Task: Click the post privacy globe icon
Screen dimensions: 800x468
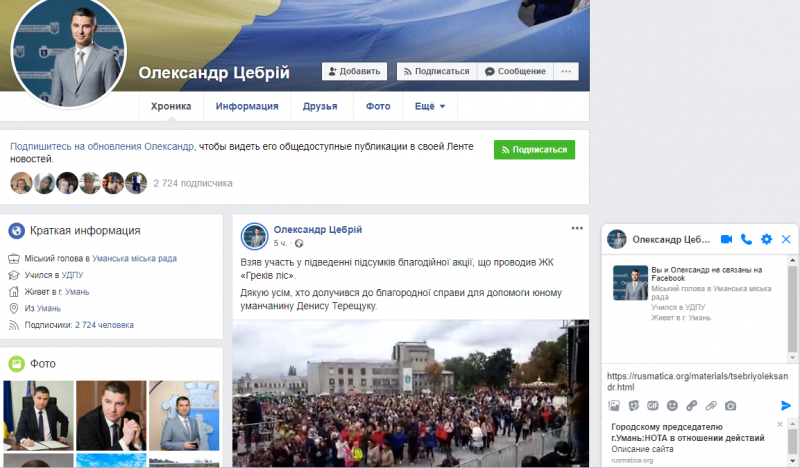Action: pos(299,243)
